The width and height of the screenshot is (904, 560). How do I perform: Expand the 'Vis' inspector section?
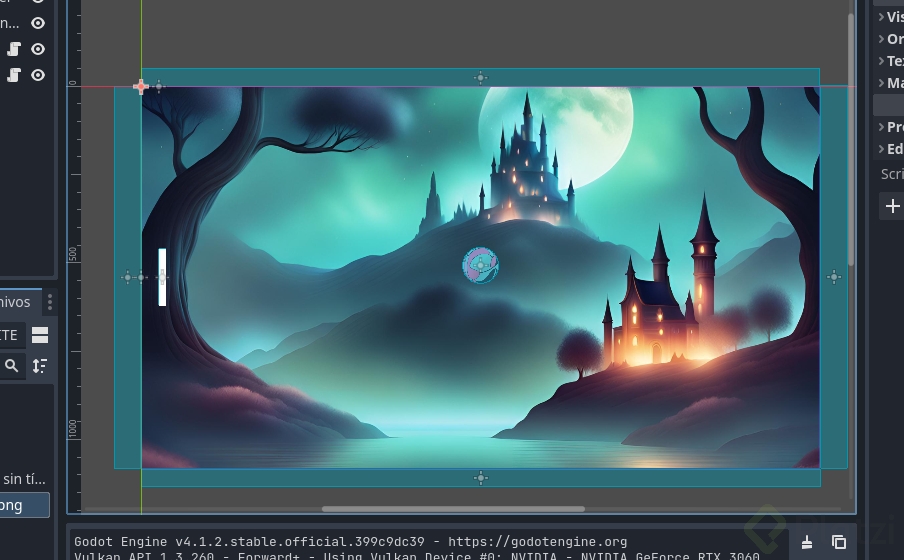click(x=891, y=17)
